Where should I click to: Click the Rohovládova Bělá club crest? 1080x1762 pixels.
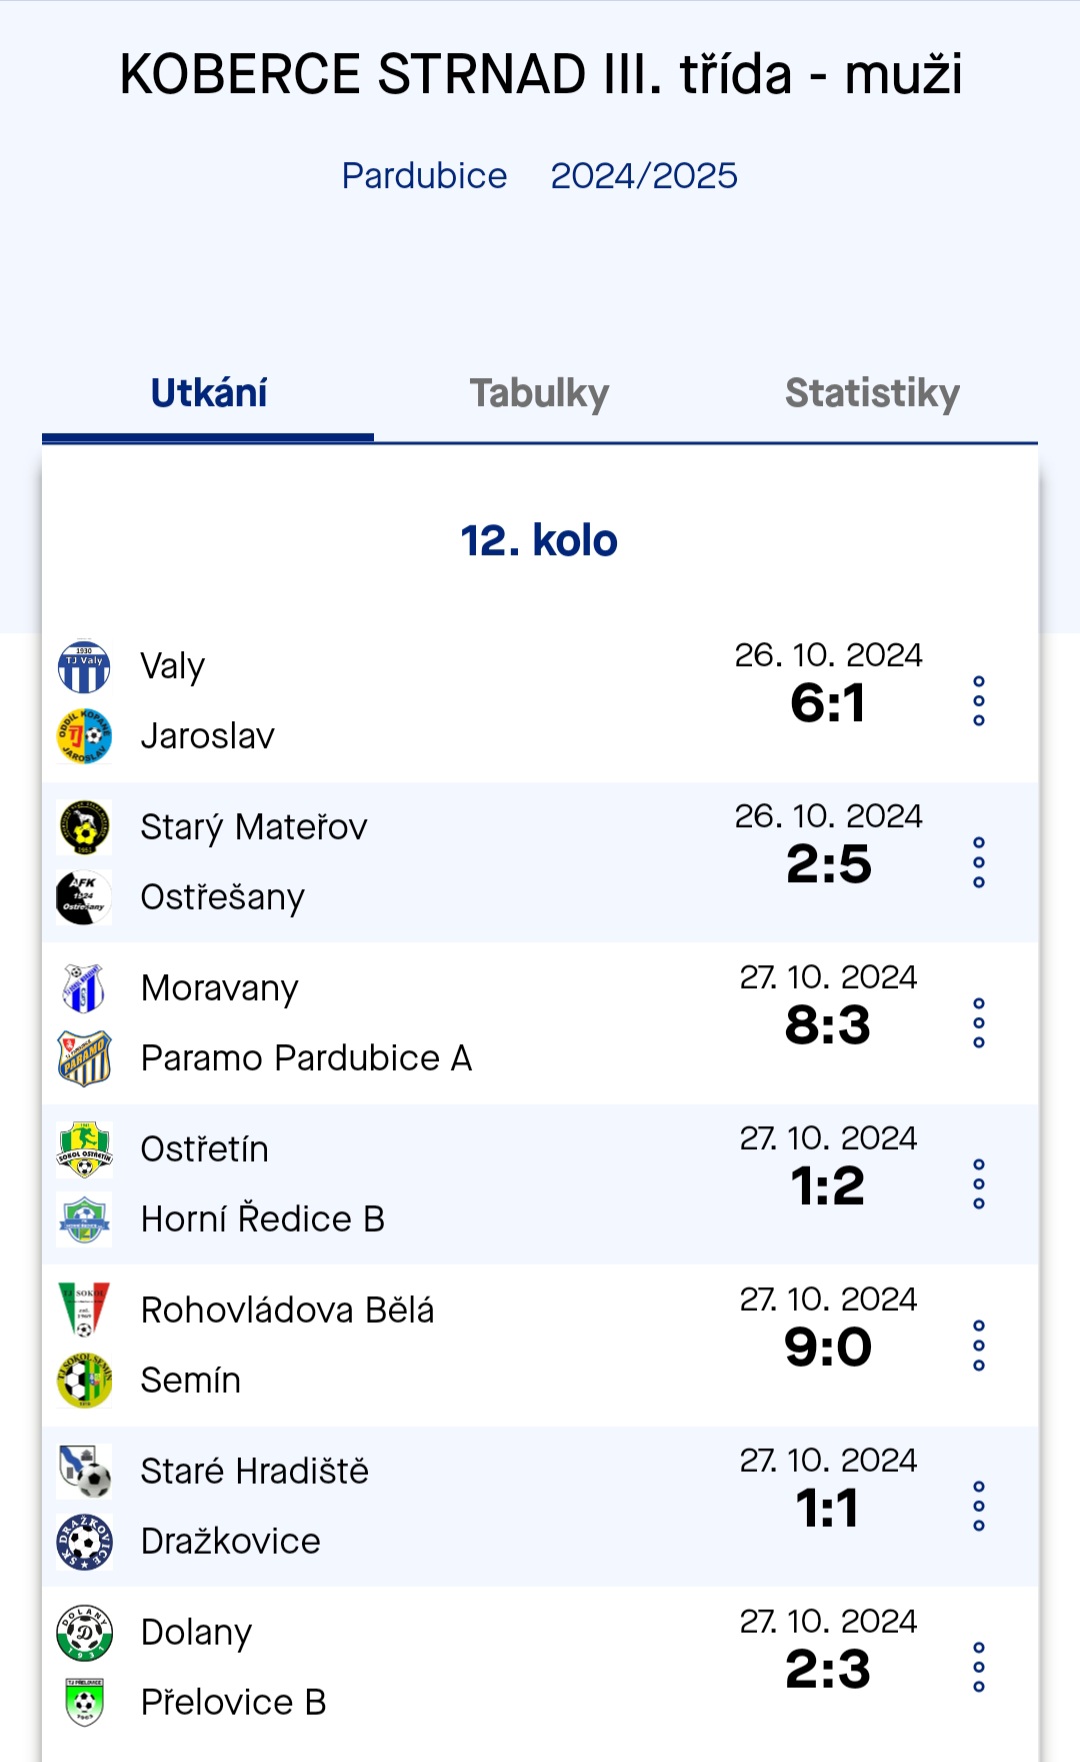click(x=84, y=1310)
